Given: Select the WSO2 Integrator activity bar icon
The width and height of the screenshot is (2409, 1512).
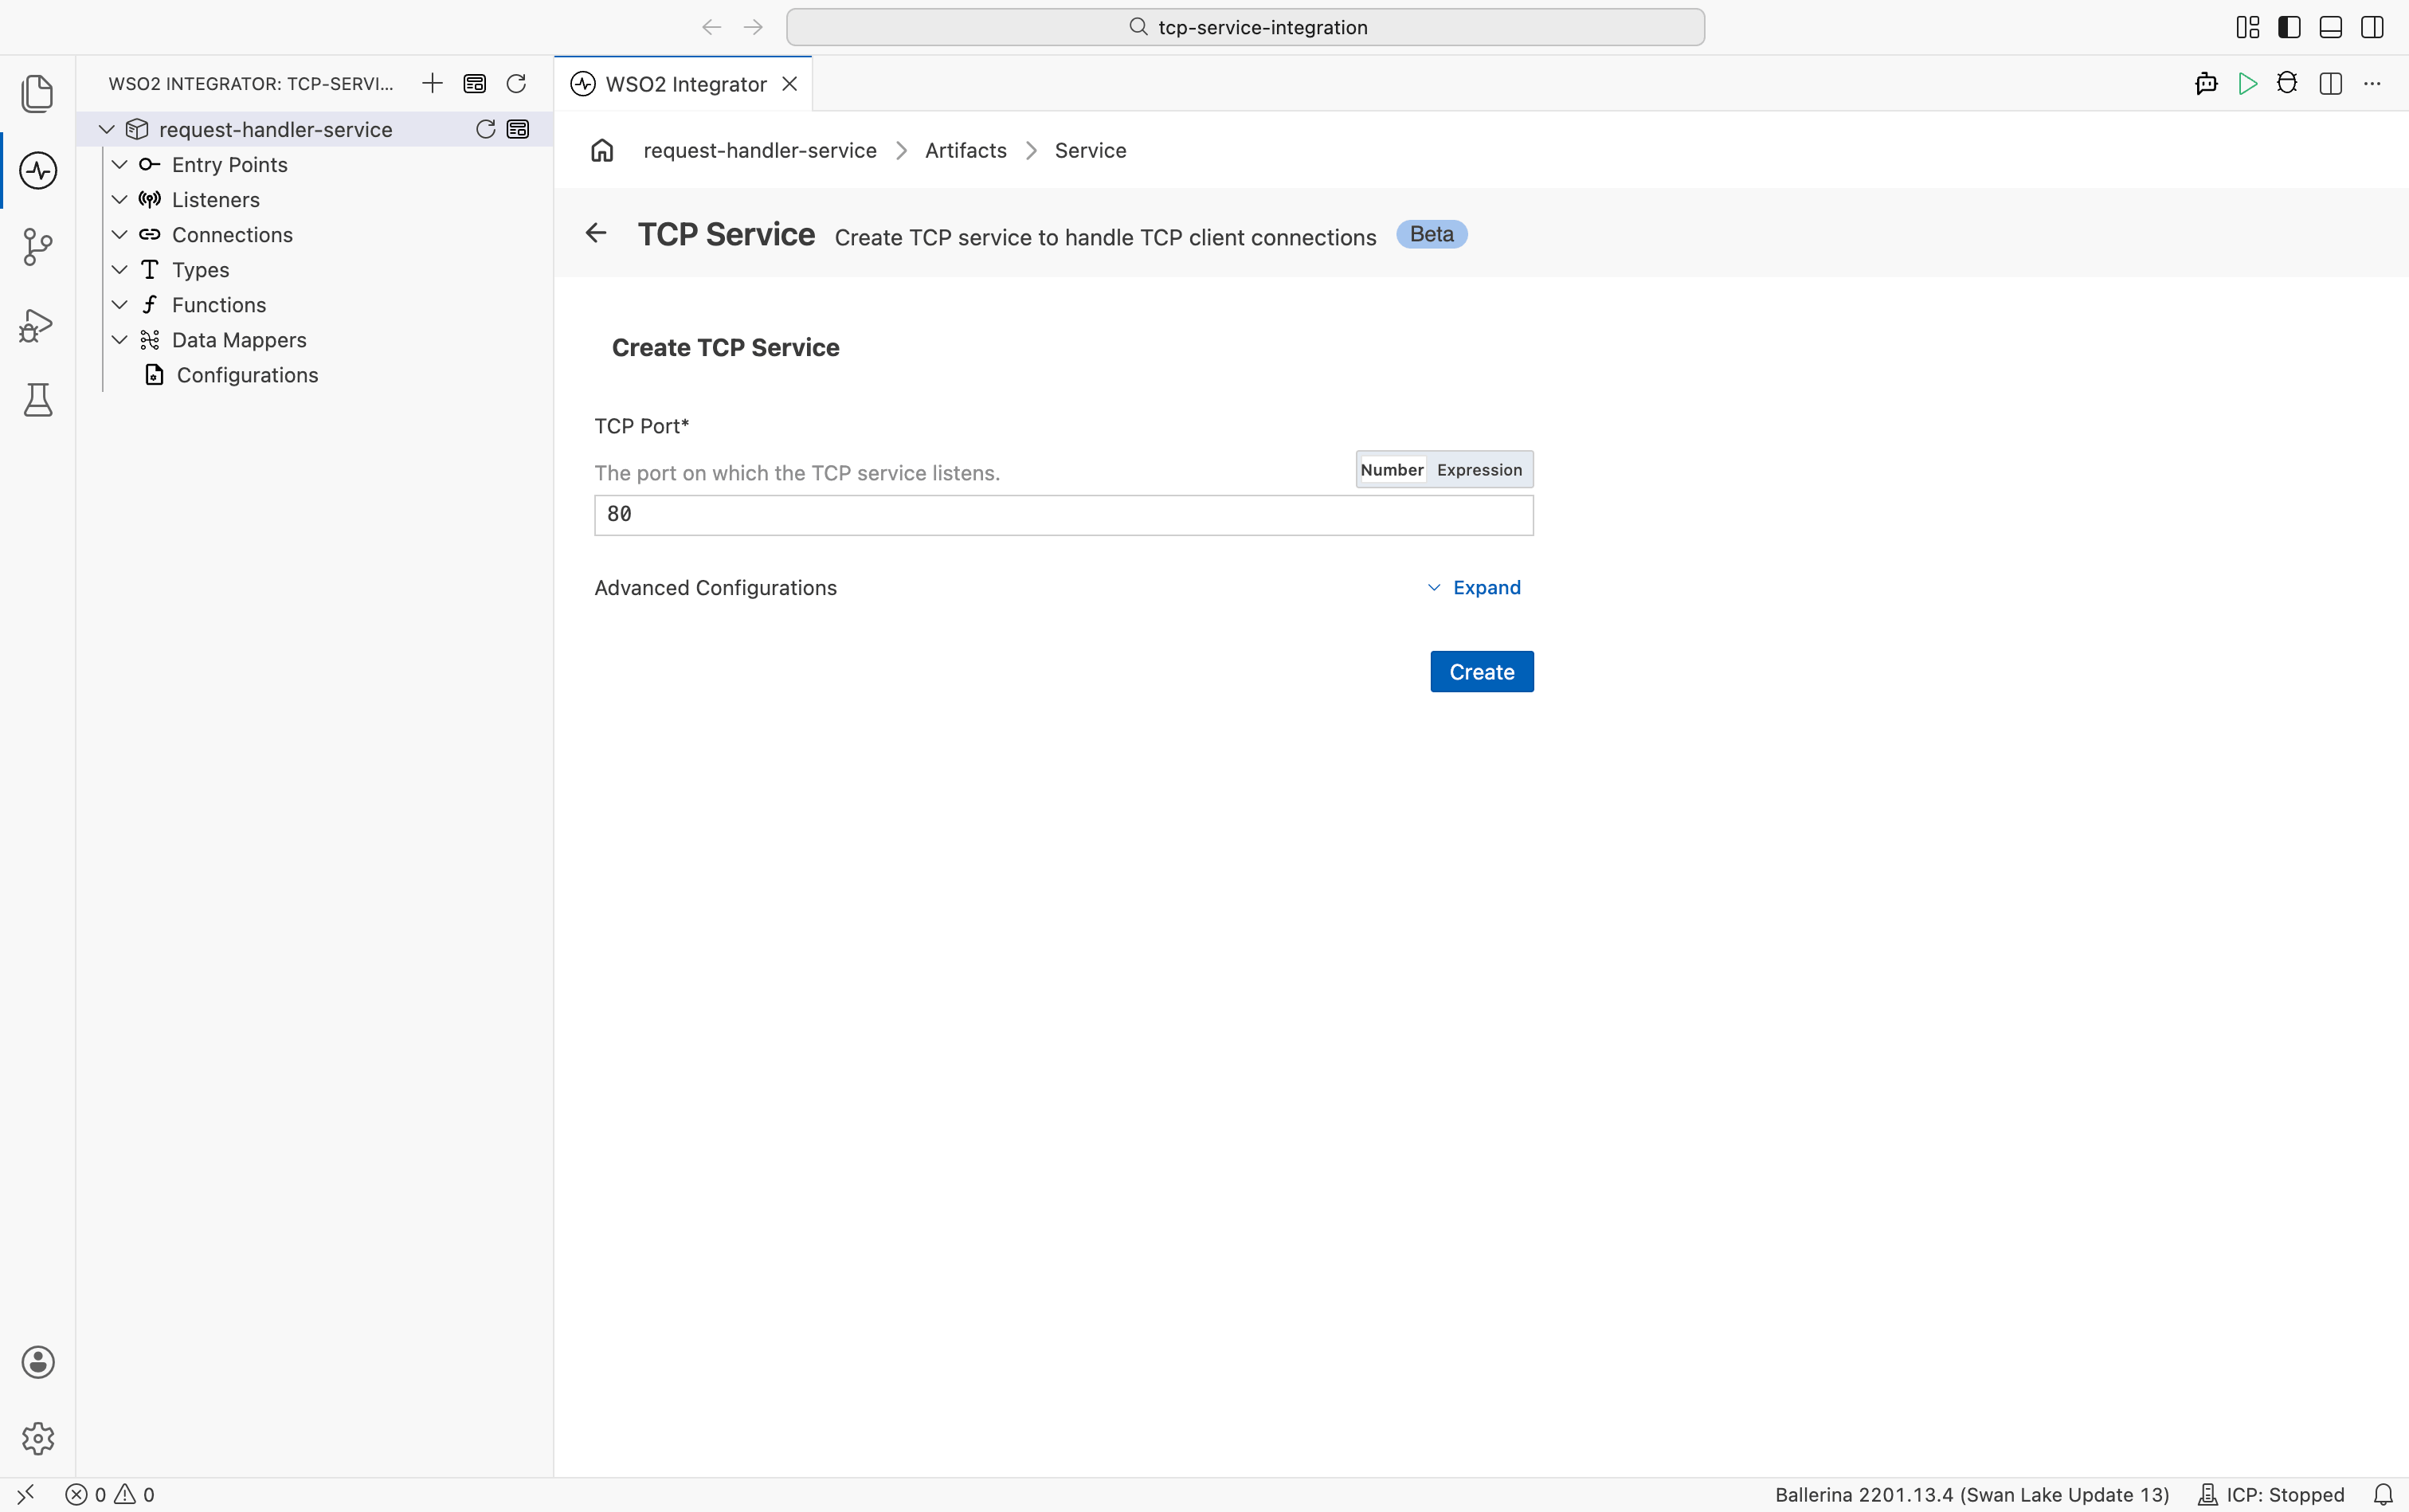Looking at the screenshot, I should [38, 170].
